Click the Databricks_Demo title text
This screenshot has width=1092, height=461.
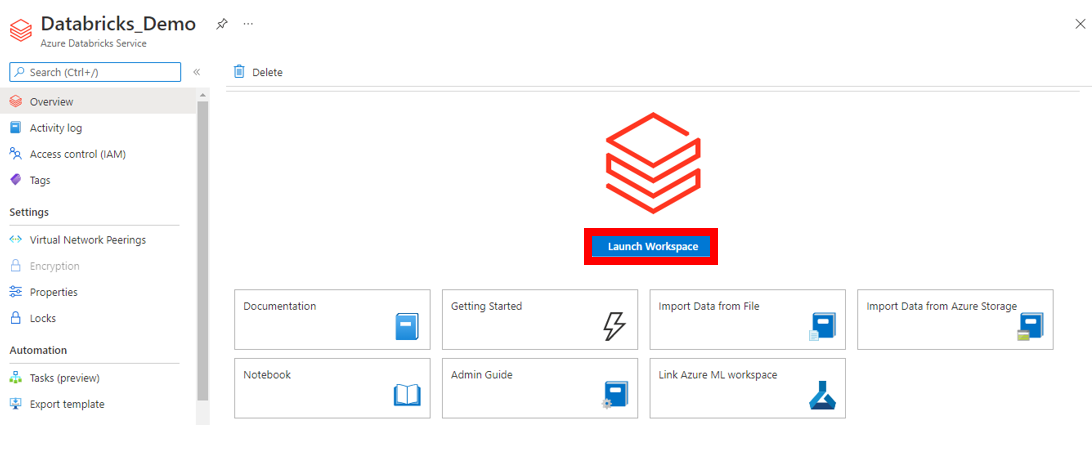click(118, 23)
